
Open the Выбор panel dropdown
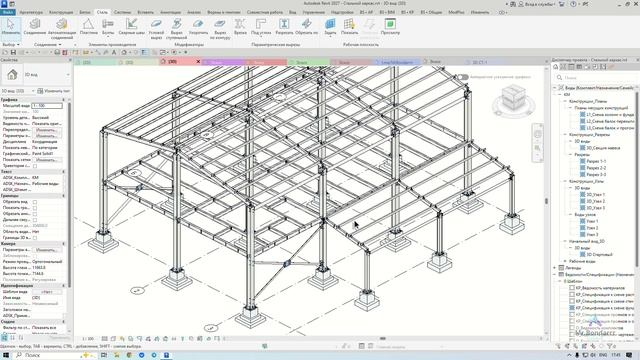[x=11, y=44]
